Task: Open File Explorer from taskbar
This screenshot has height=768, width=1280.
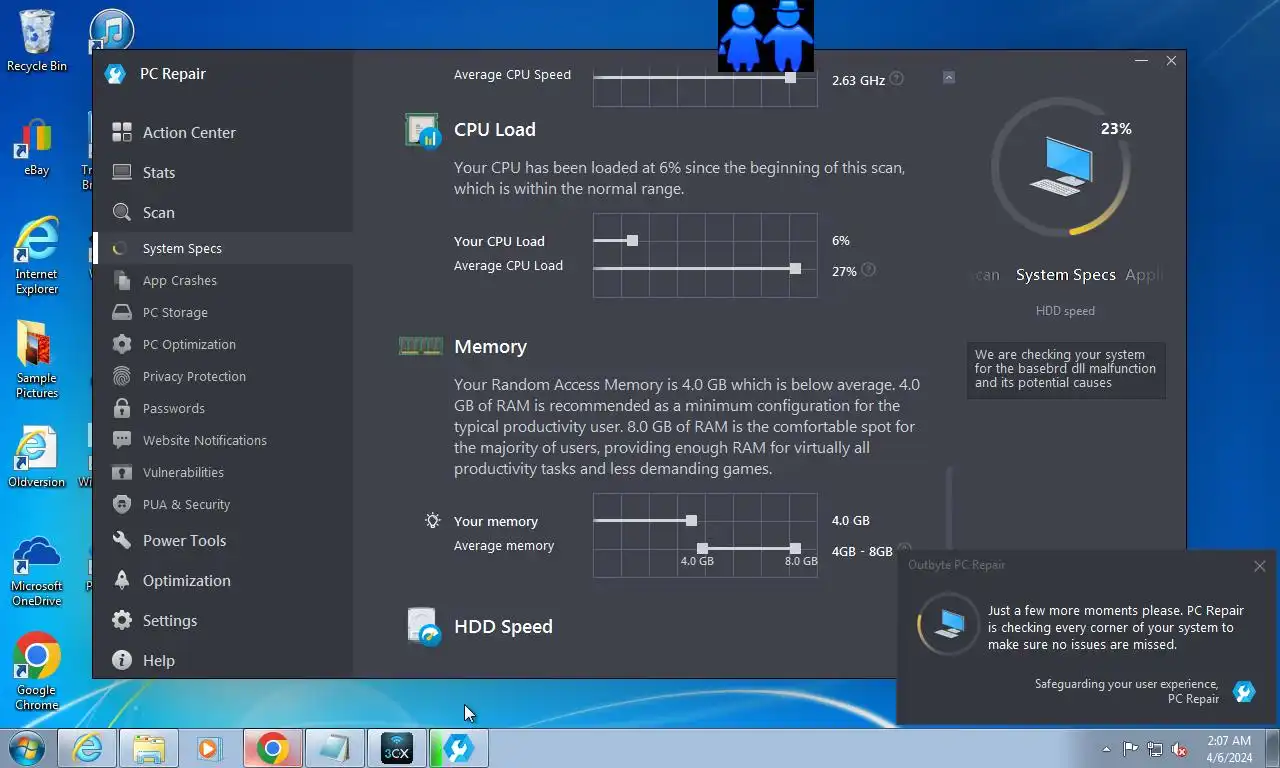Action: (149, 748)
